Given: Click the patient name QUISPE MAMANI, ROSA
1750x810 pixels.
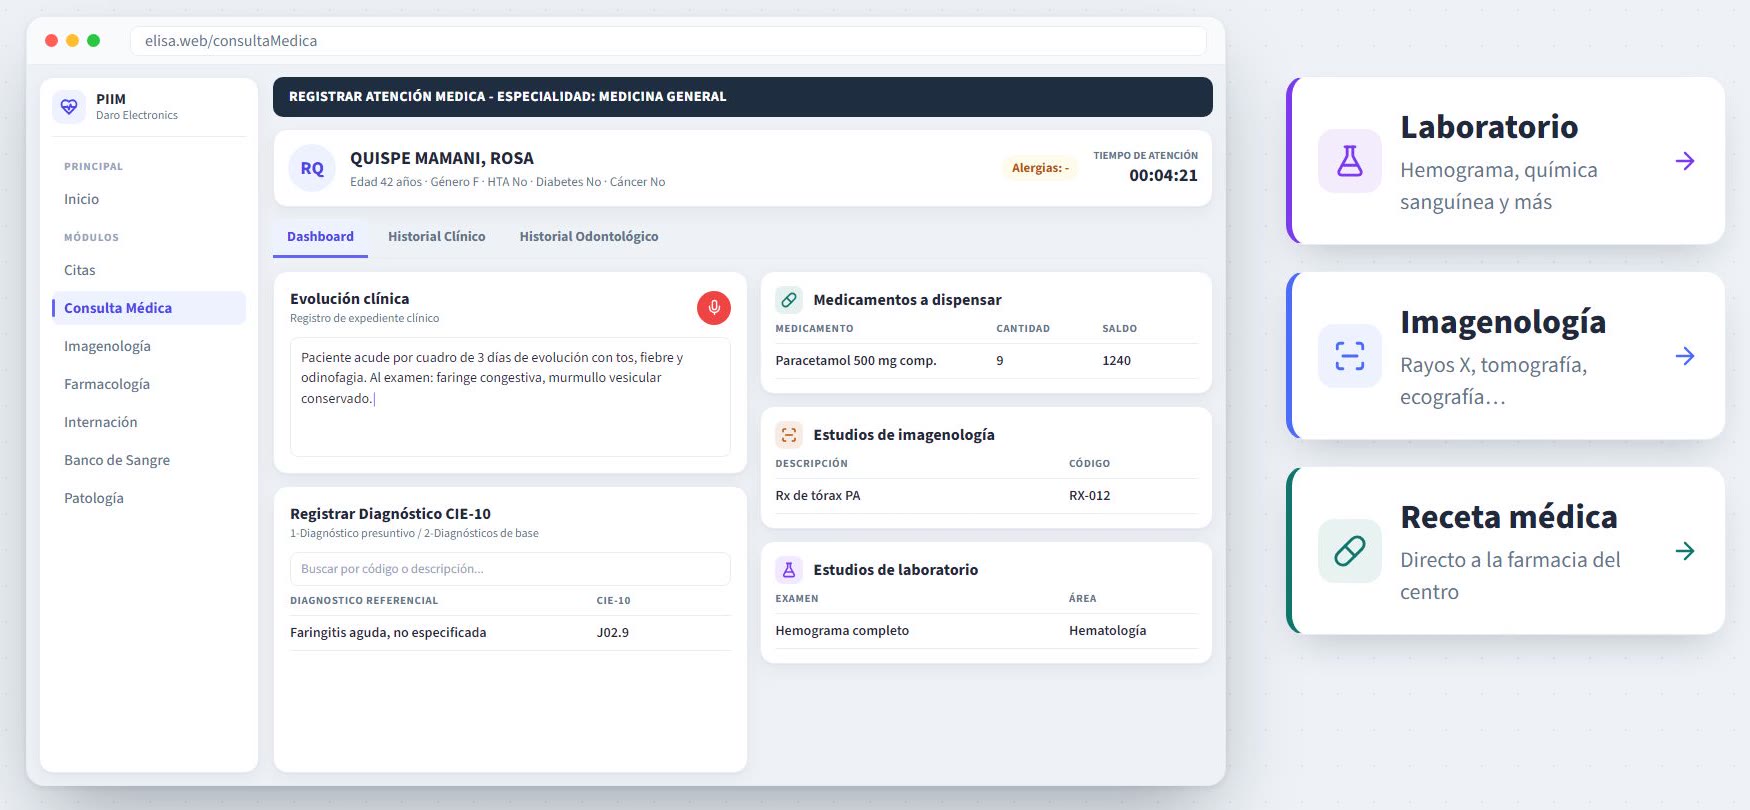Looking at the screenshot, I should [x=442, y=158].
